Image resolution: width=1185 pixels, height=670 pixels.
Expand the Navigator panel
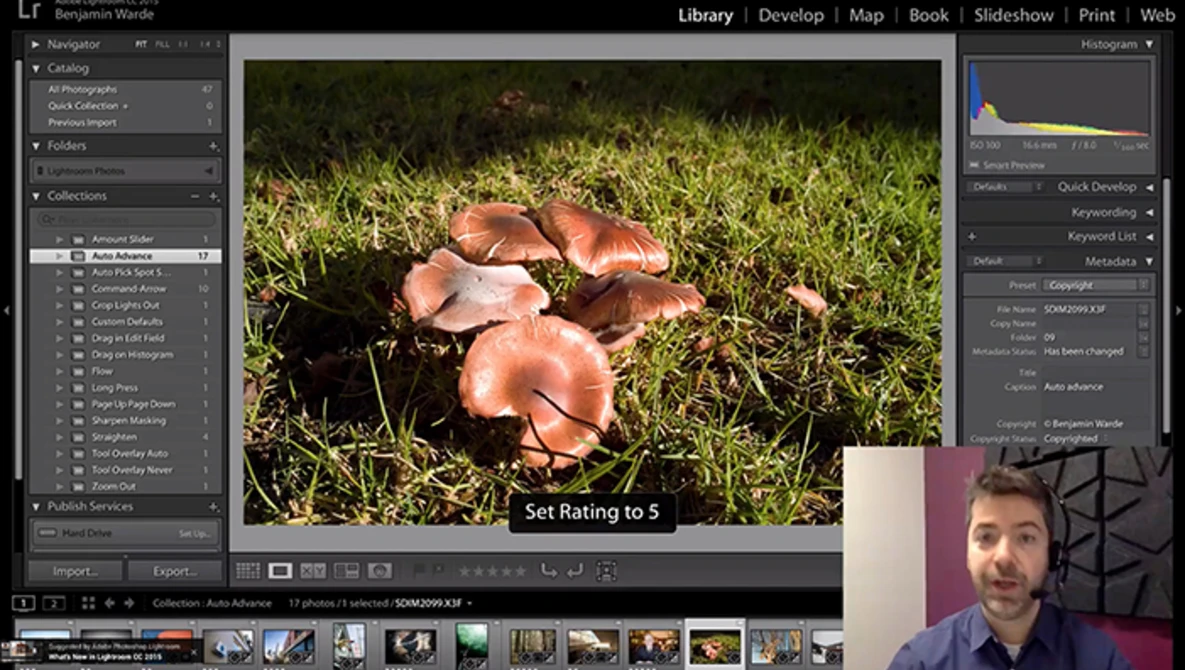click(x=36, y=45)
